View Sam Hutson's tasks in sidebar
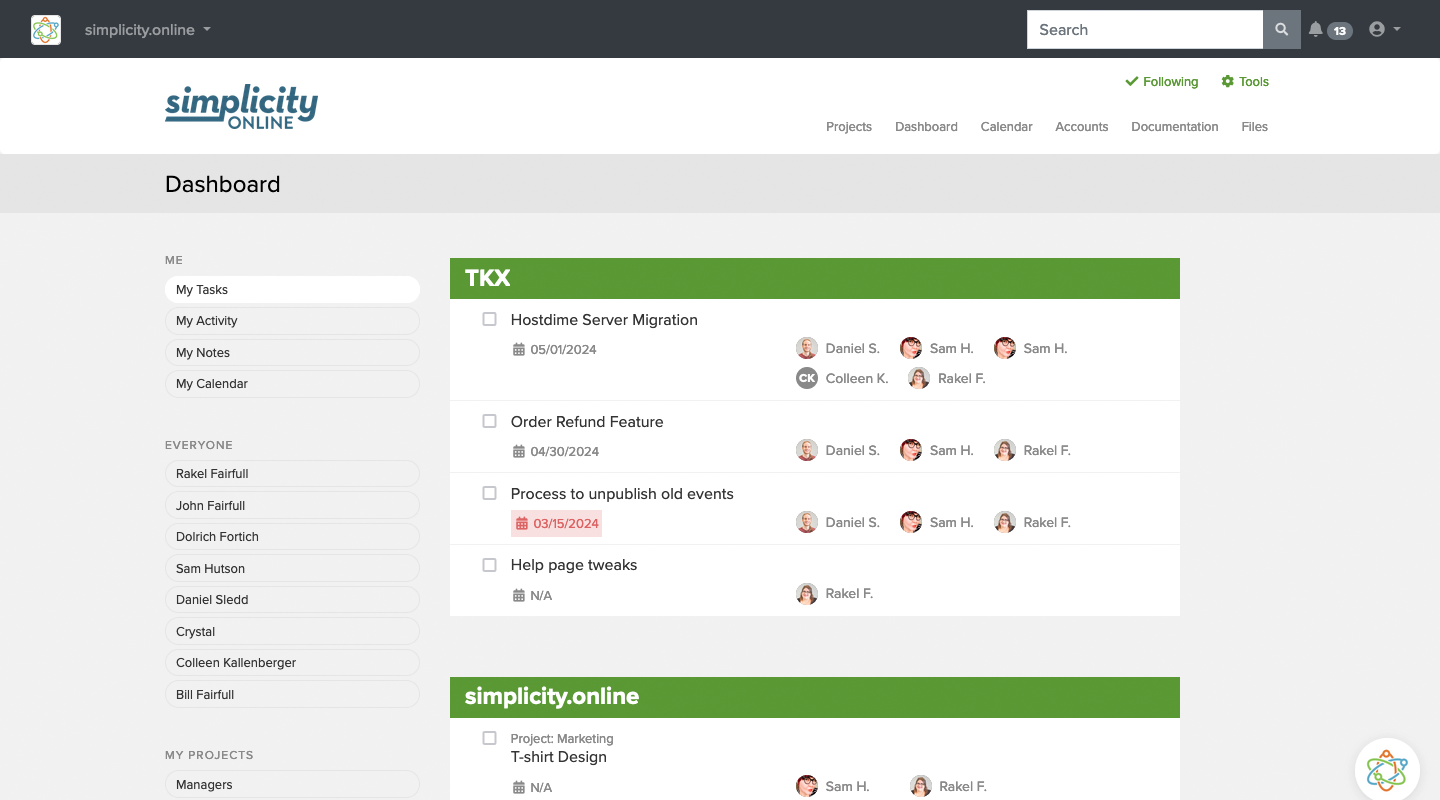 click(x=292, y=569)
